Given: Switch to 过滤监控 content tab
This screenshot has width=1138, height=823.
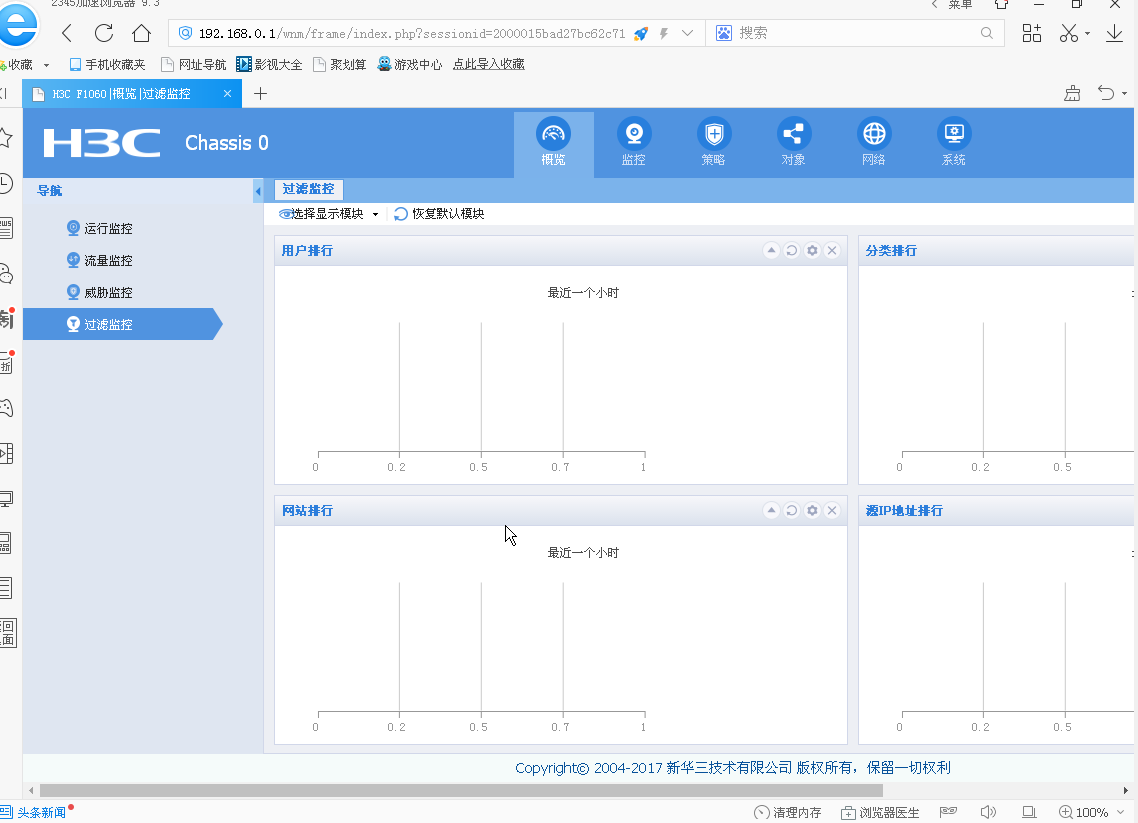Looking at the screenshot, I should point(308,189).
